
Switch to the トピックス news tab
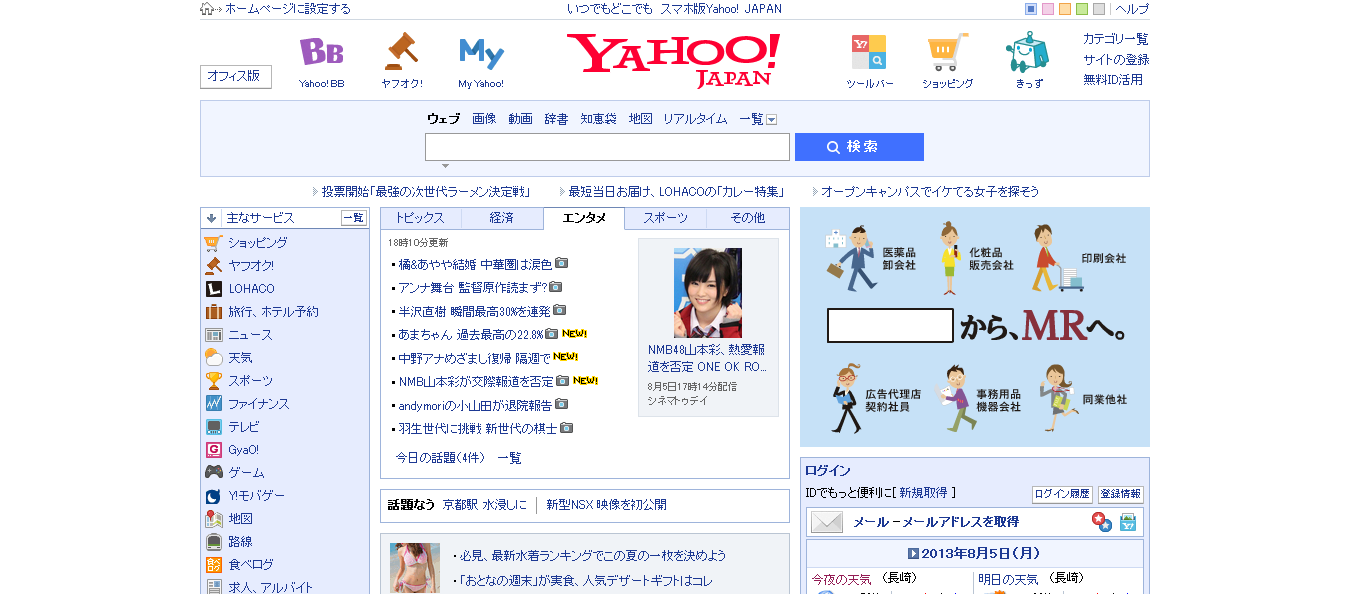[420, 218]
